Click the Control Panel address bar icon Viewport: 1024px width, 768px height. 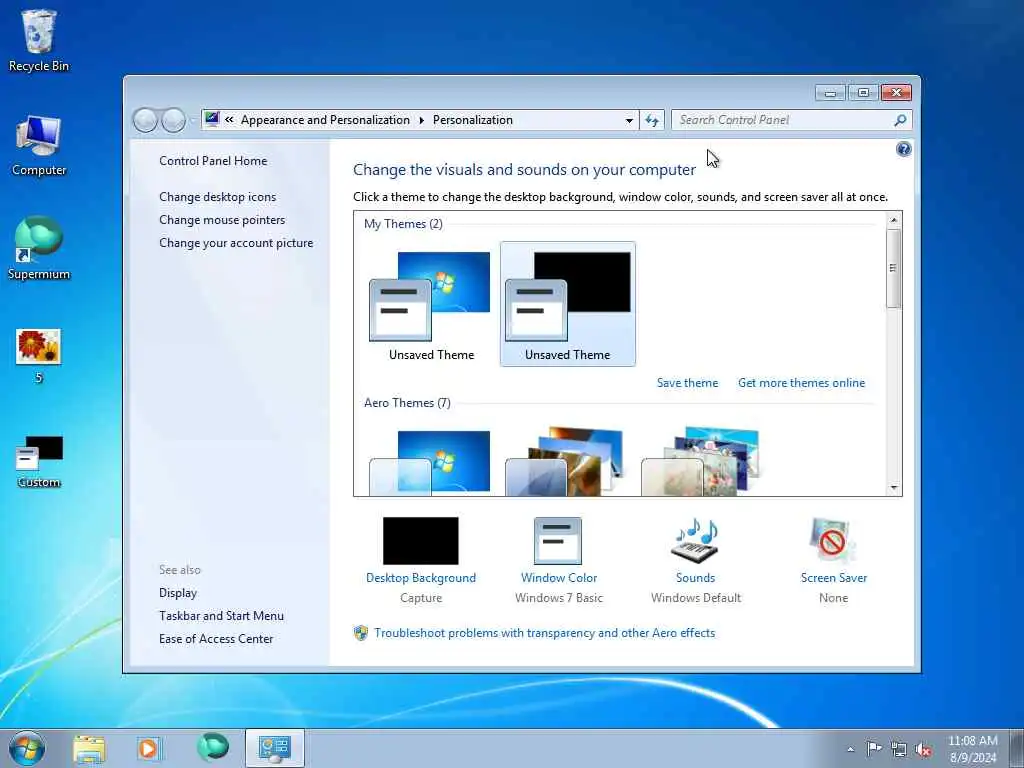pyautogui.click(x=212, y=119)
